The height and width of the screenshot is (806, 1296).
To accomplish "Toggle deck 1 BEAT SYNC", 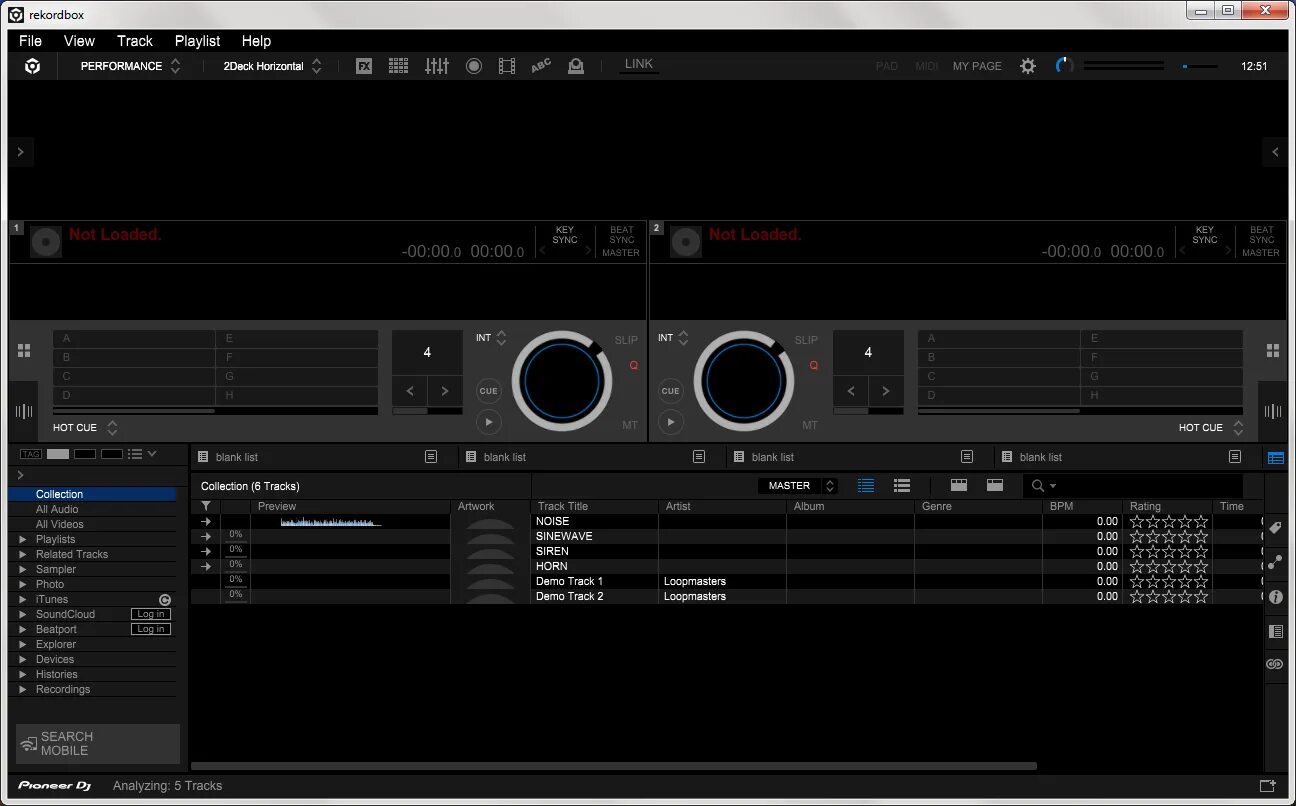I will pos(622,235).
